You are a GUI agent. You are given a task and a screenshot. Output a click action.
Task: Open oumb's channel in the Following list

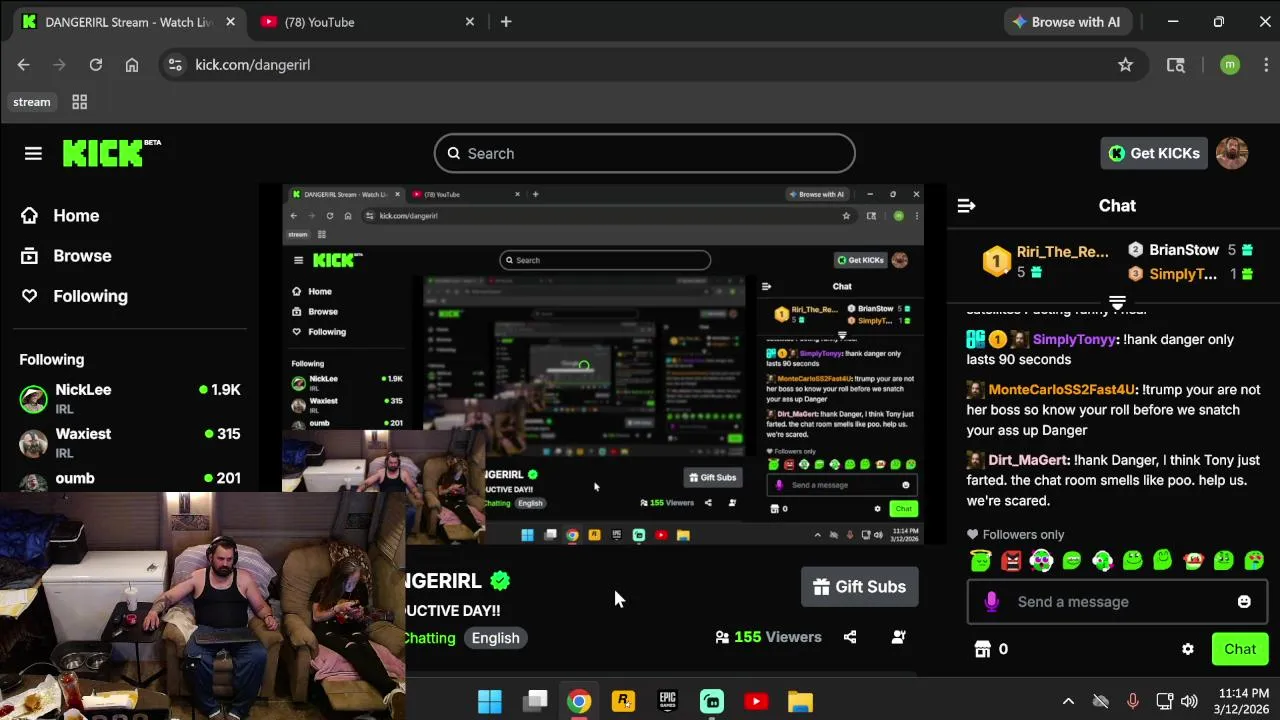click(x=130, y=480)
